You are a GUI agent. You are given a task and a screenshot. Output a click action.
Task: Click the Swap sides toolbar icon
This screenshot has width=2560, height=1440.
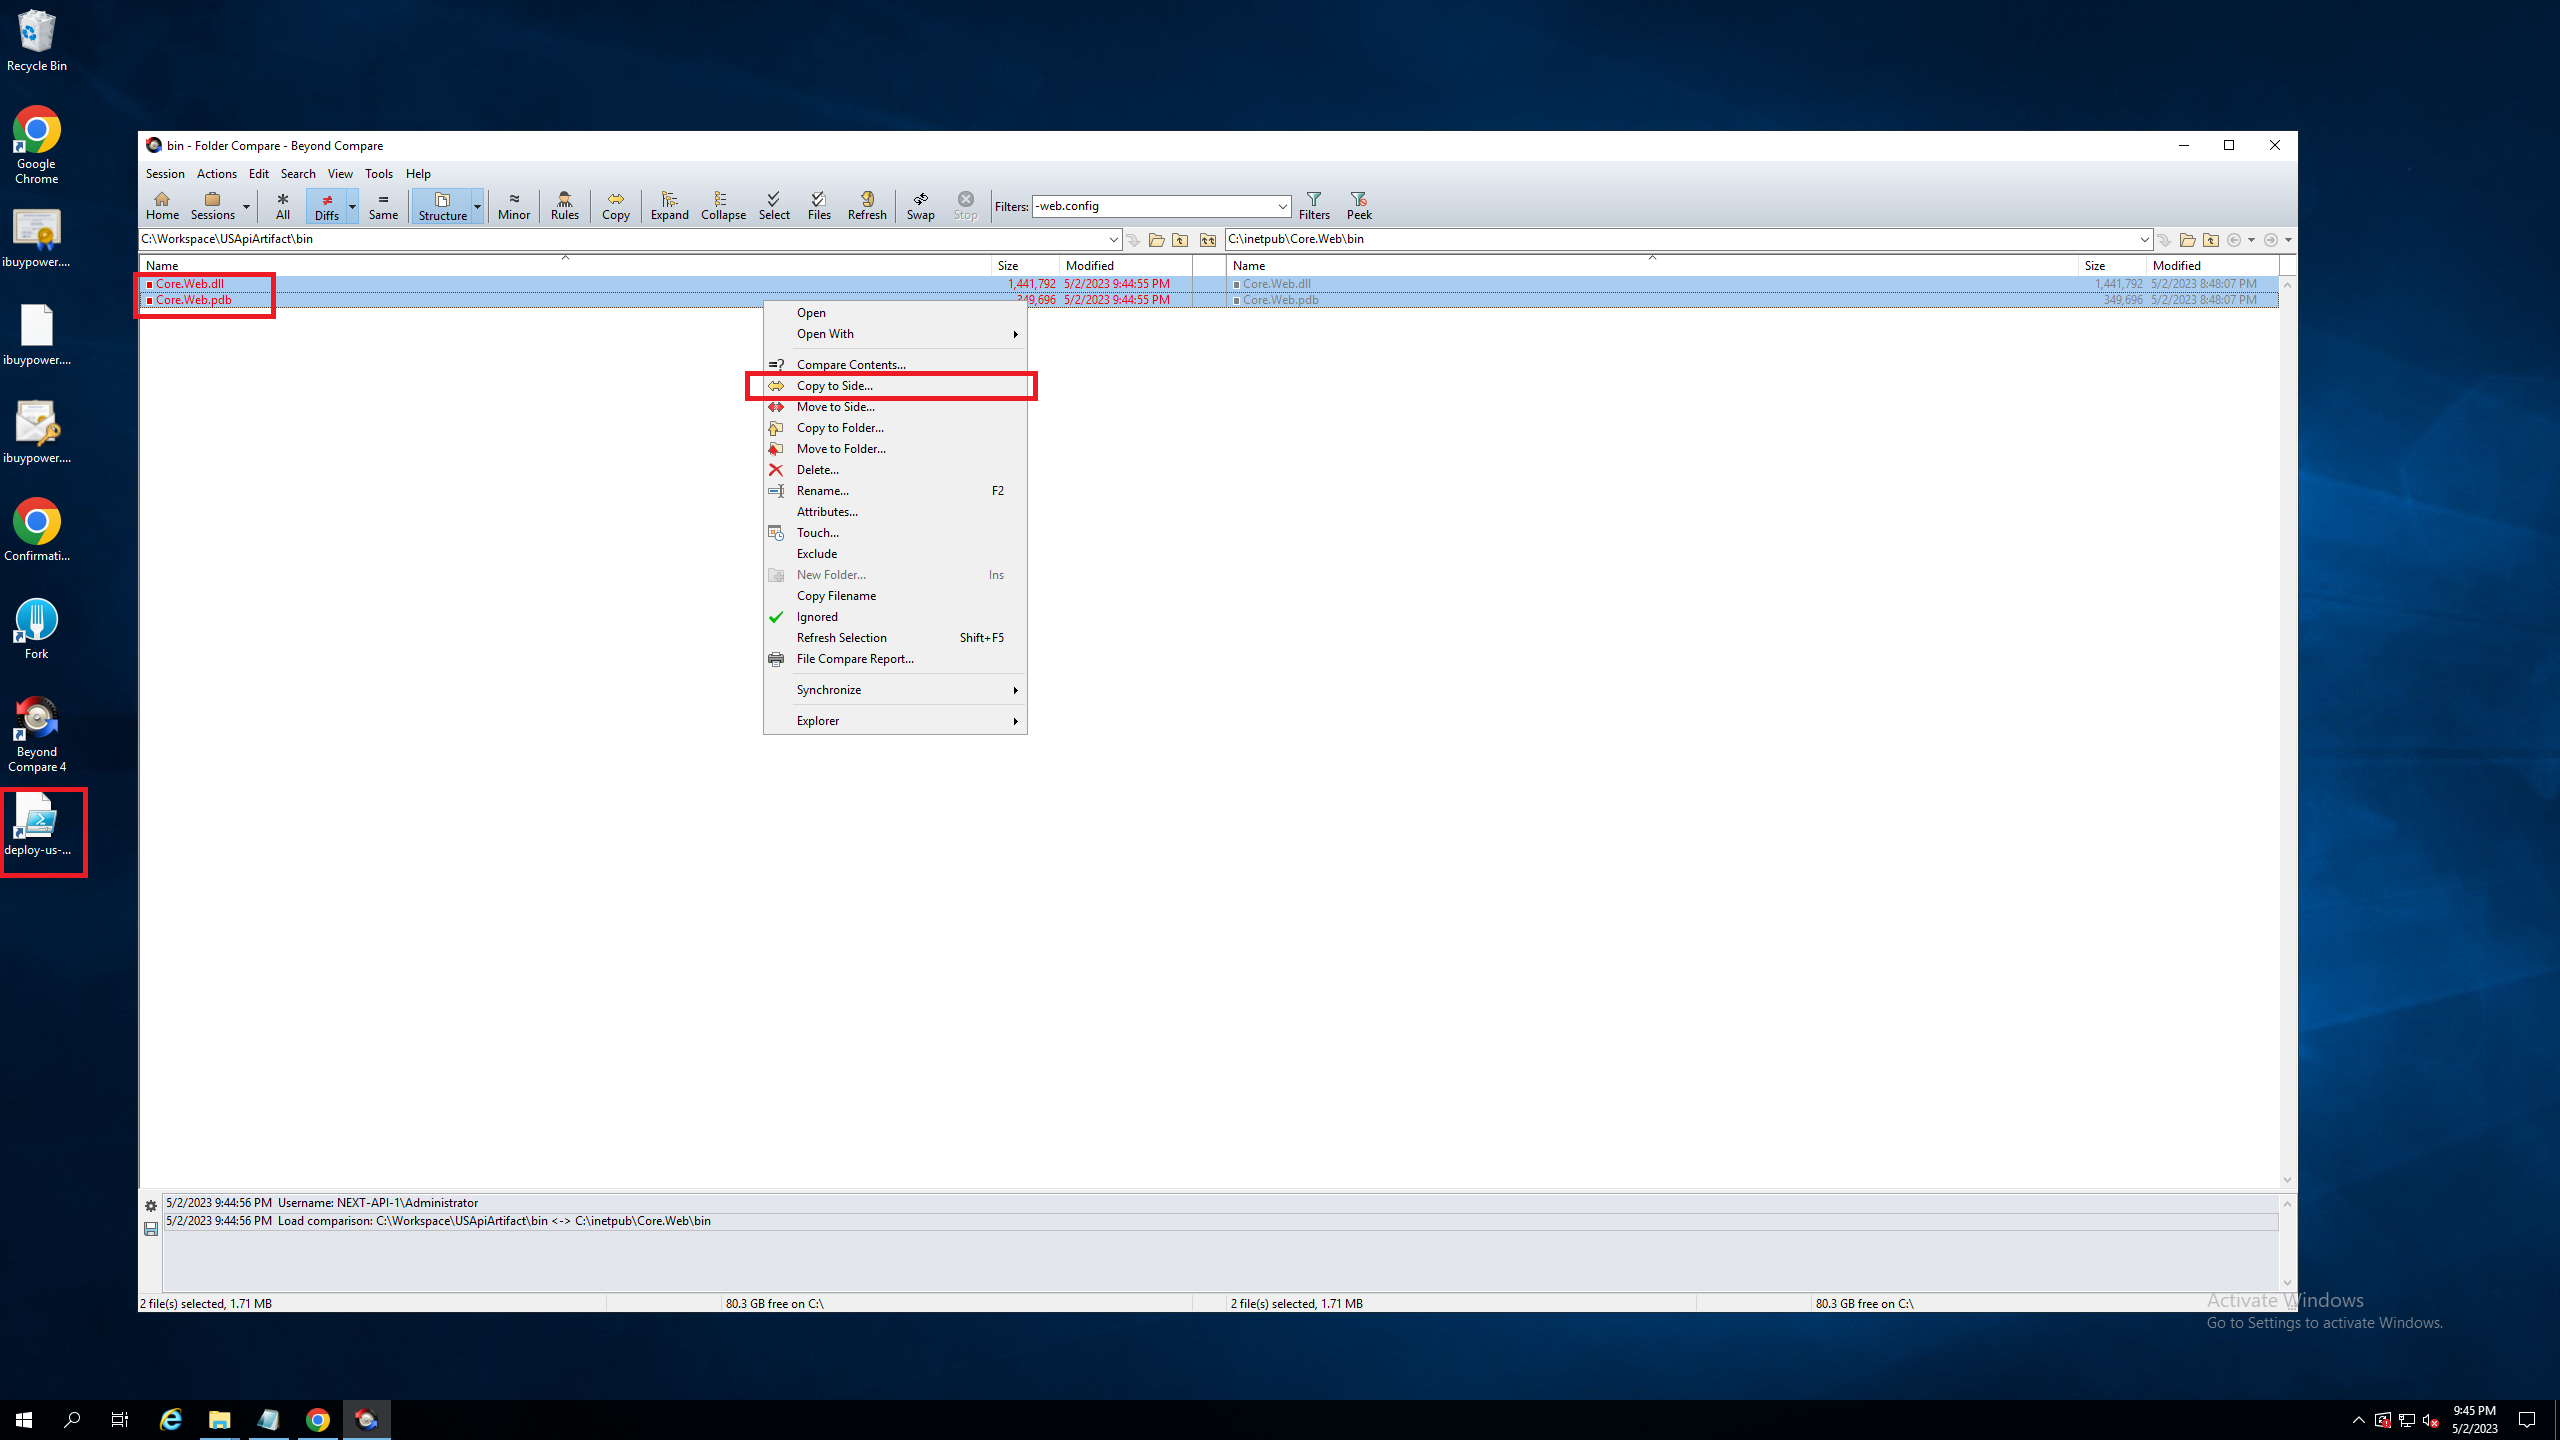tap(920, 205)
